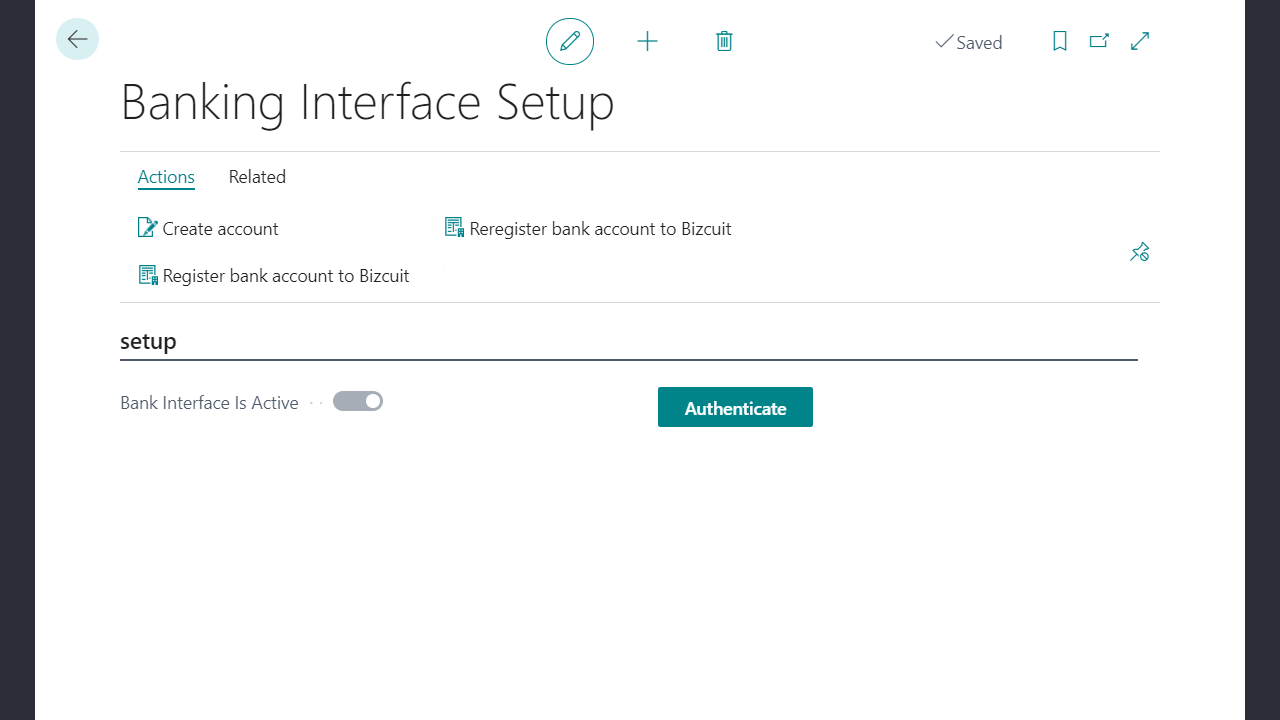Click the trash can delete icon
The height and width of the screenshot is (720, 1280).
point(725,42)
